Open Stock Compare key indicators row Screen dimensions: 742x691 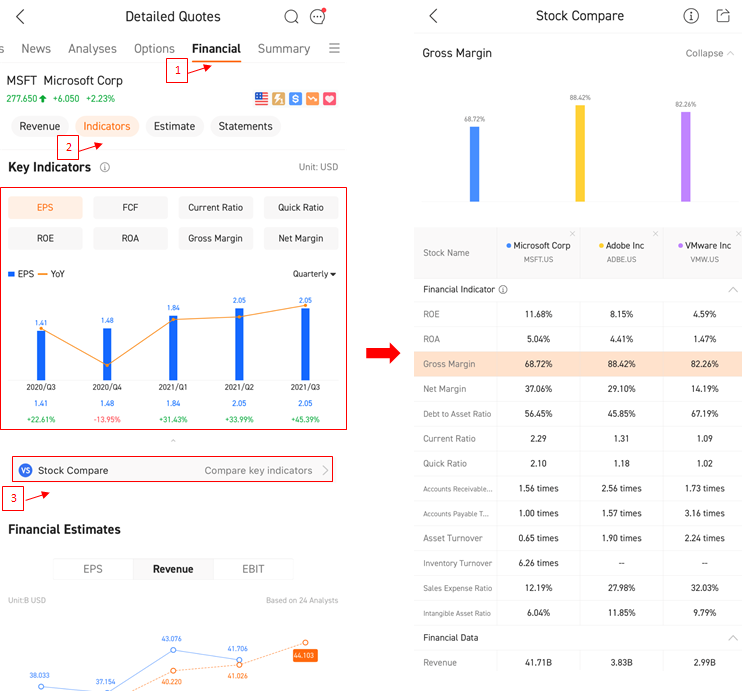pos(173,470)
